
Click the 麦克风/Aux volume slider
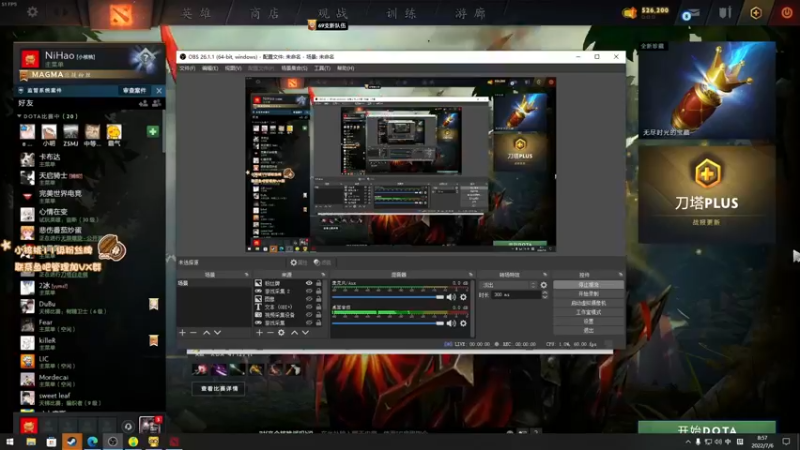pyautogui.click(x=388, y=297)
